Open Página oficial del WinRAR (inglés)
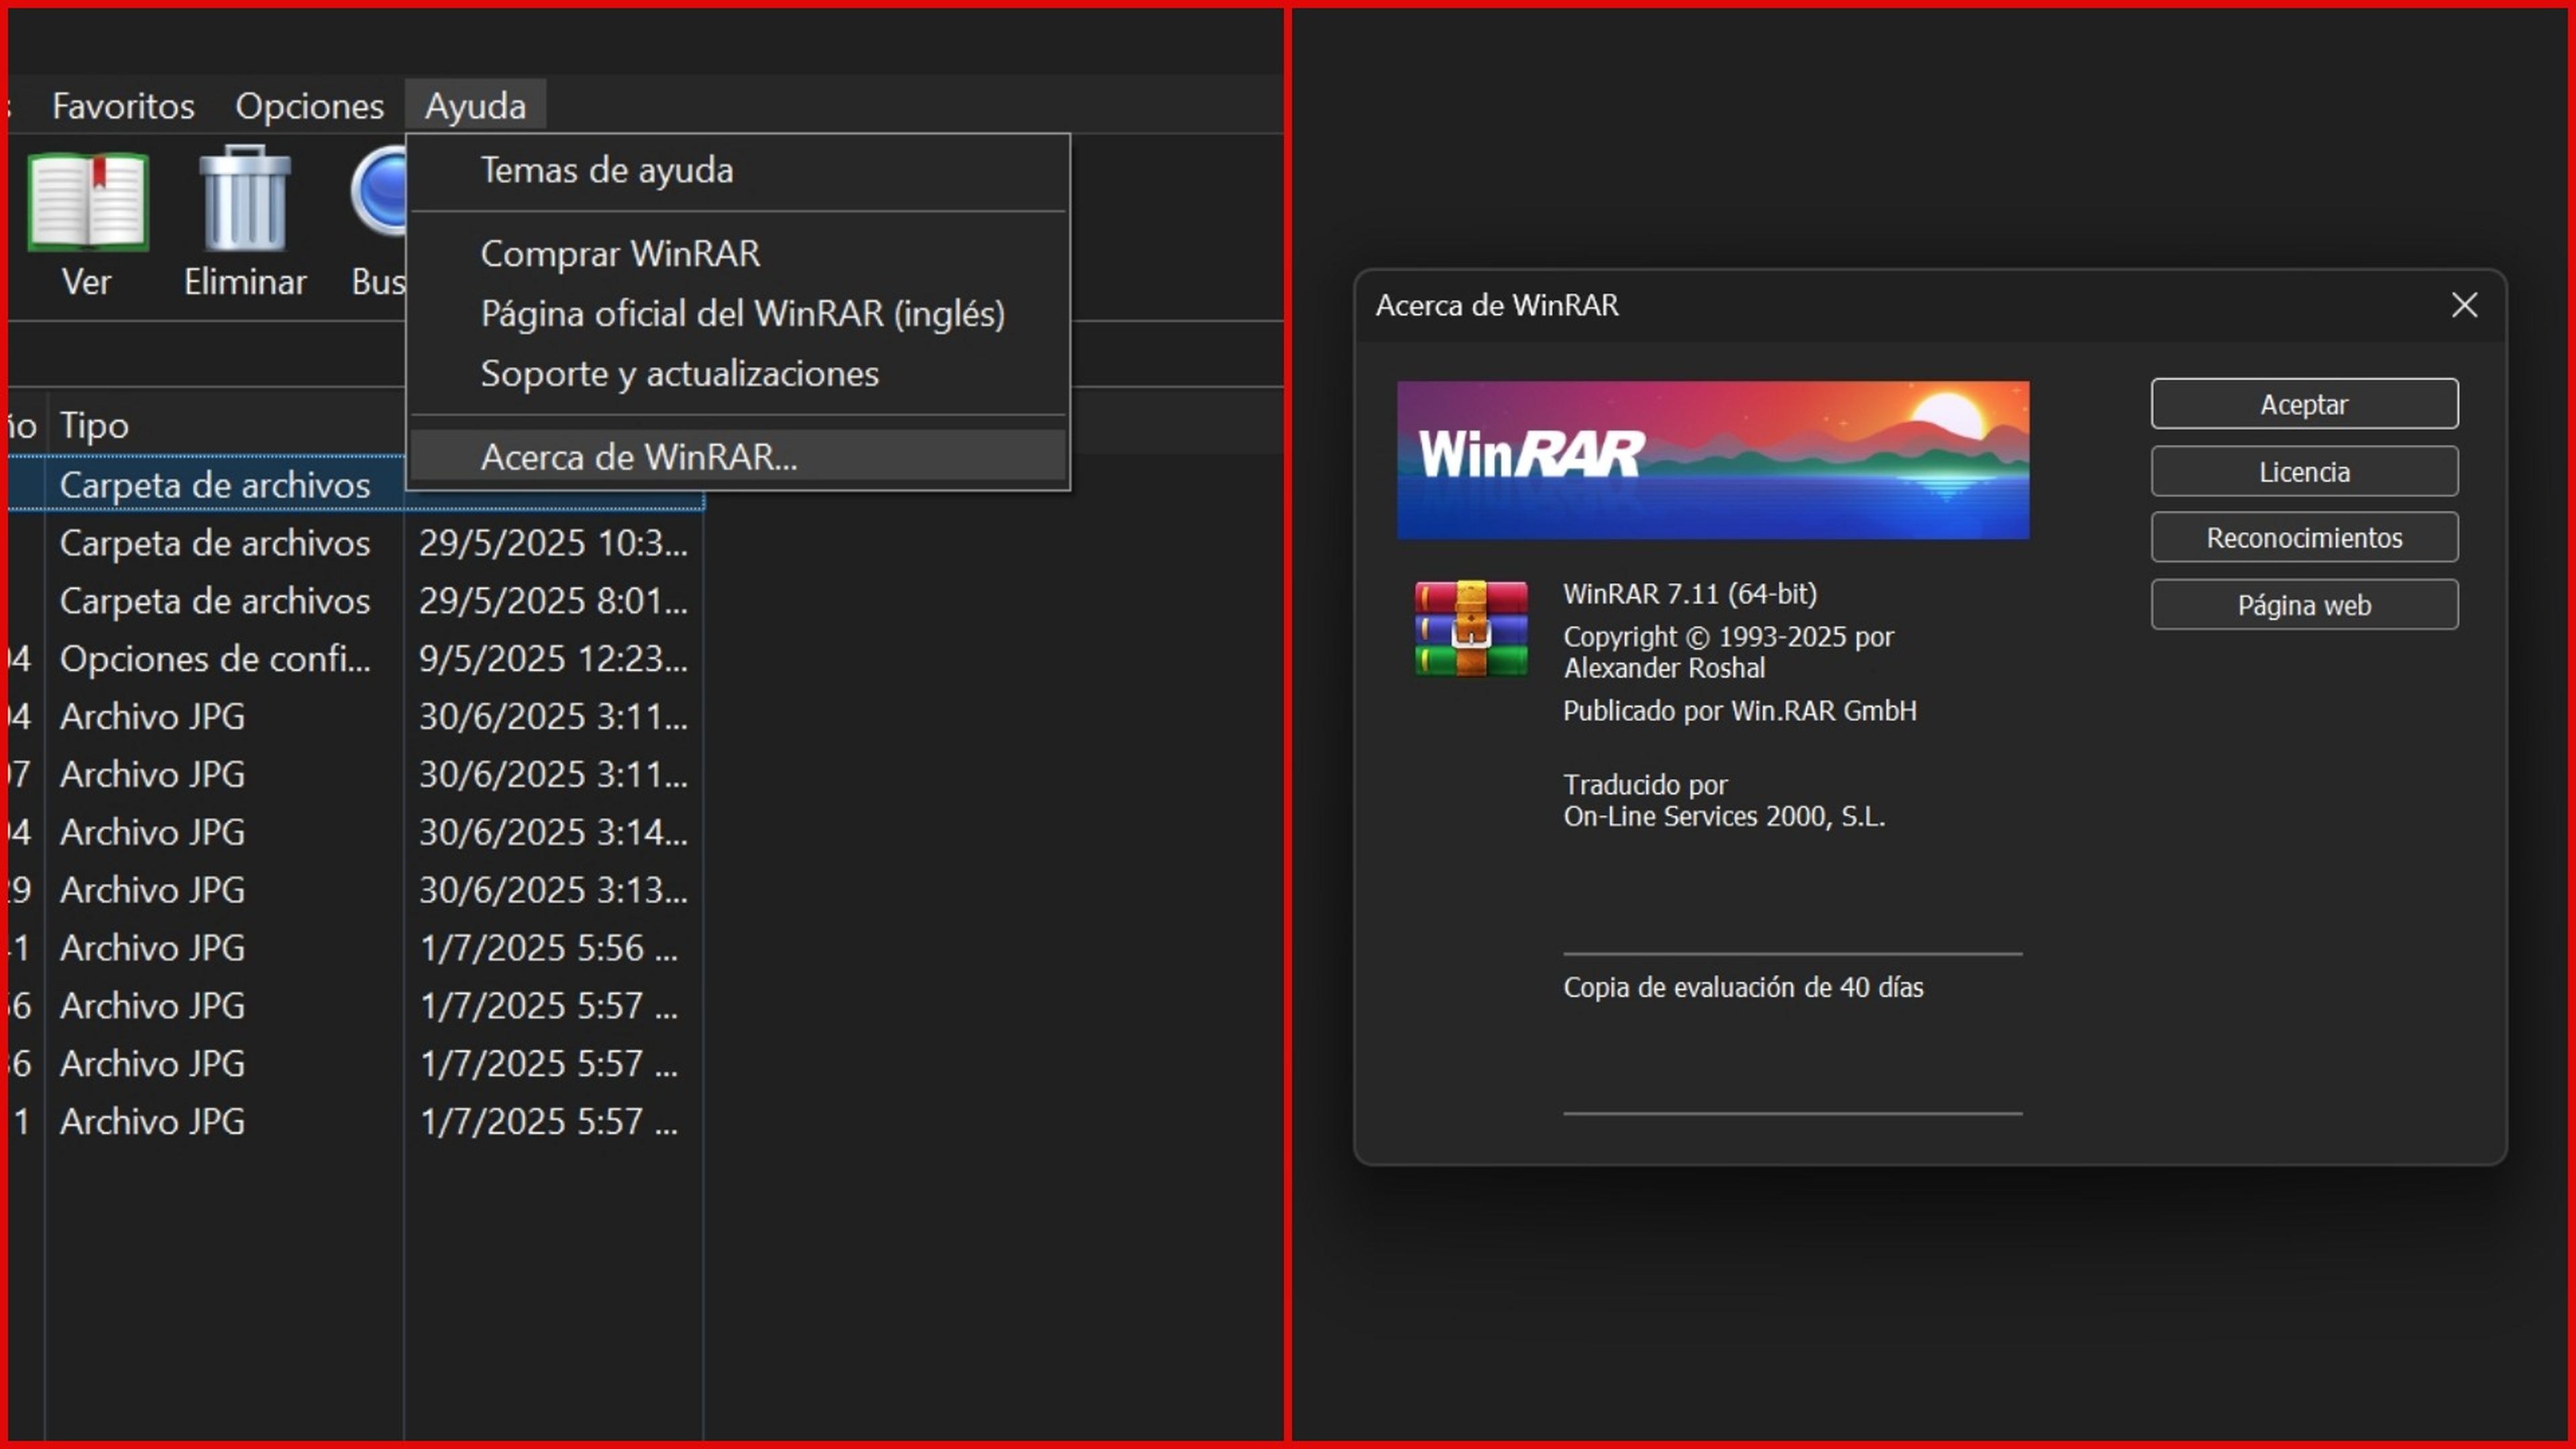This screenshot has height=1449, width=2576. [738, 313]
